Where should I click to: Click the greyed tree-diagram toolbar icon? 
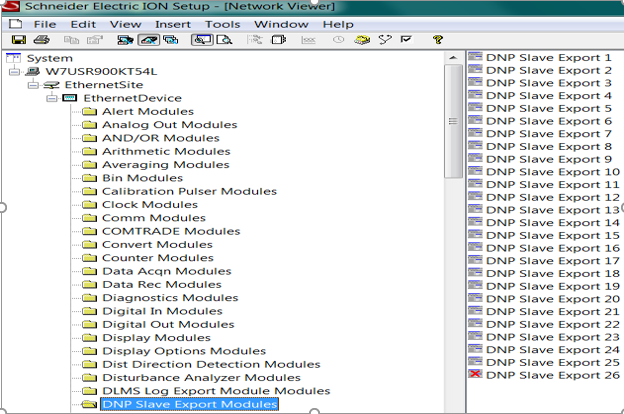(x=255, y=40)
